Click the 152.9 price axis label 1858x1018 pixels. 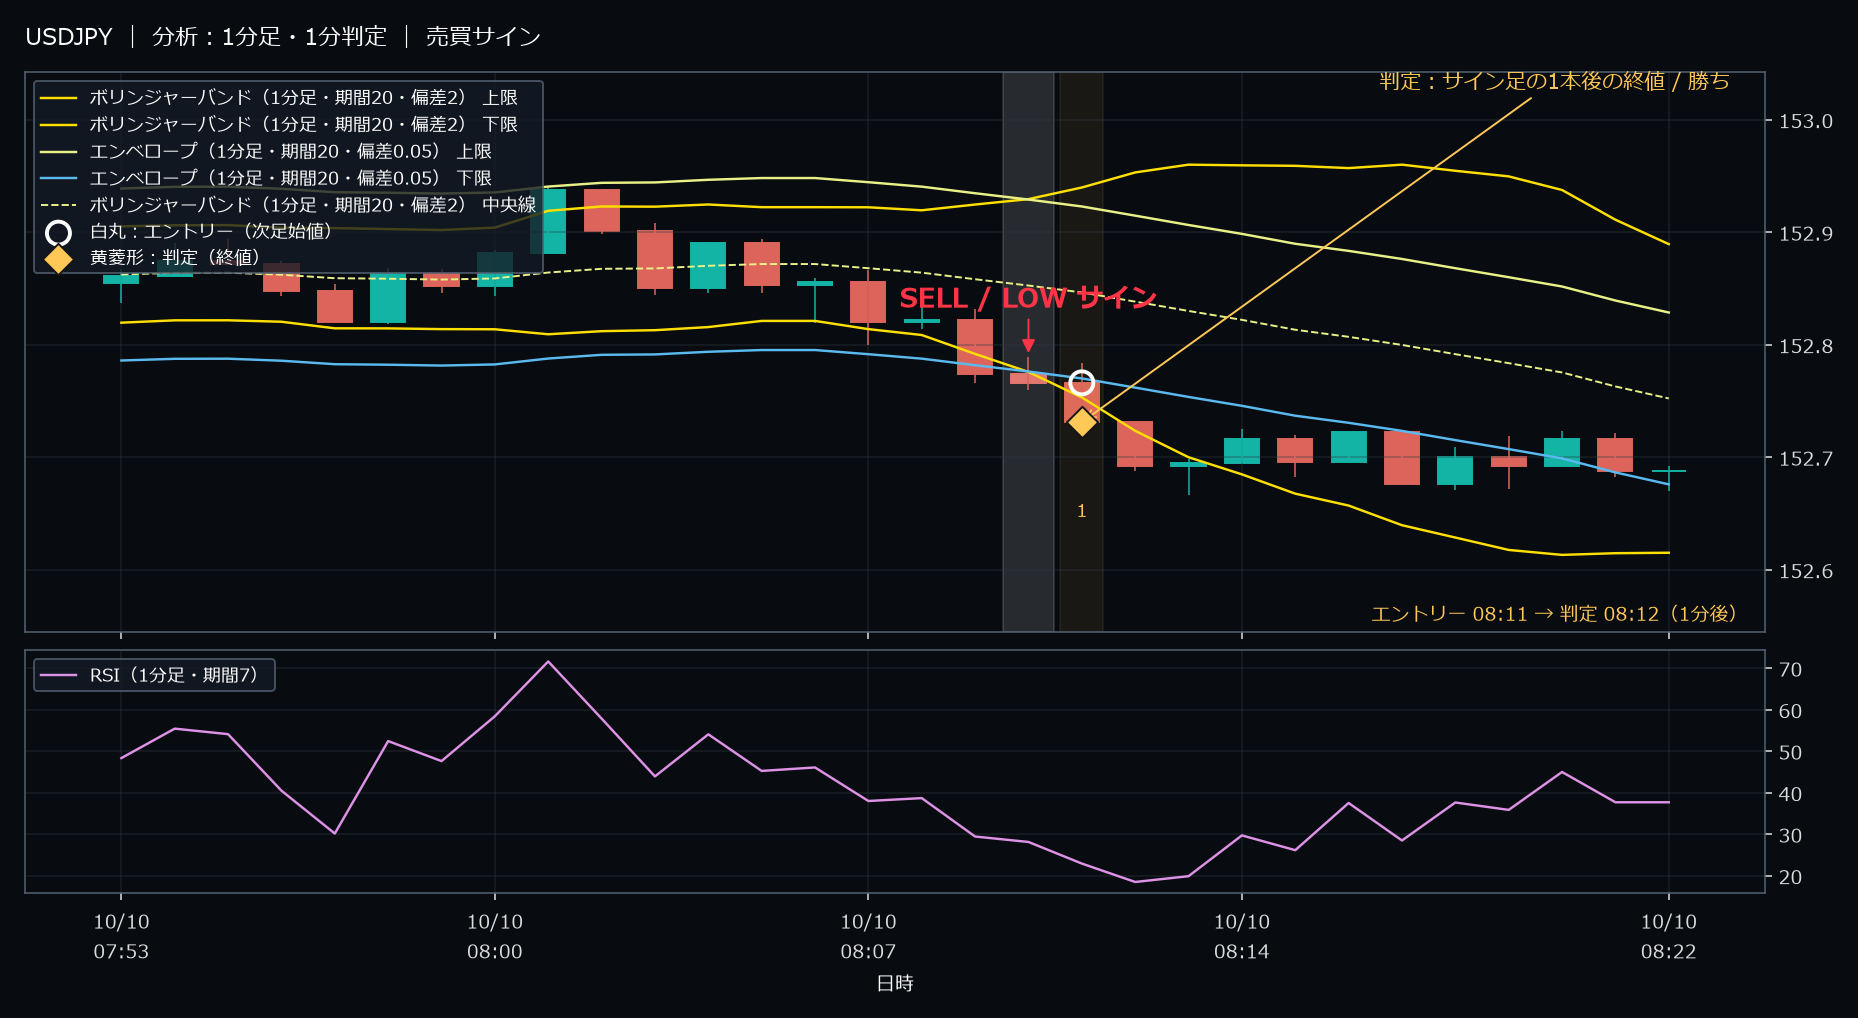click(1805, 233)
